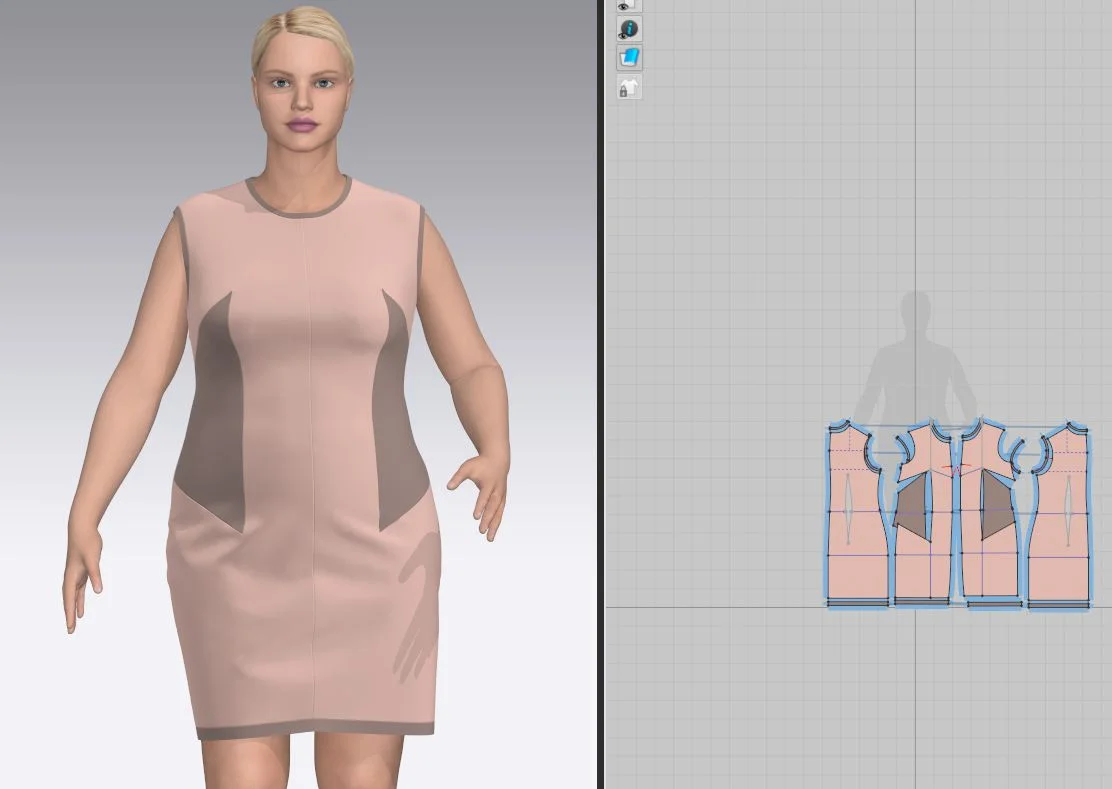
Task: Click the waist dart on the leftmost pattern piece
Action: (x=847, y=509)
